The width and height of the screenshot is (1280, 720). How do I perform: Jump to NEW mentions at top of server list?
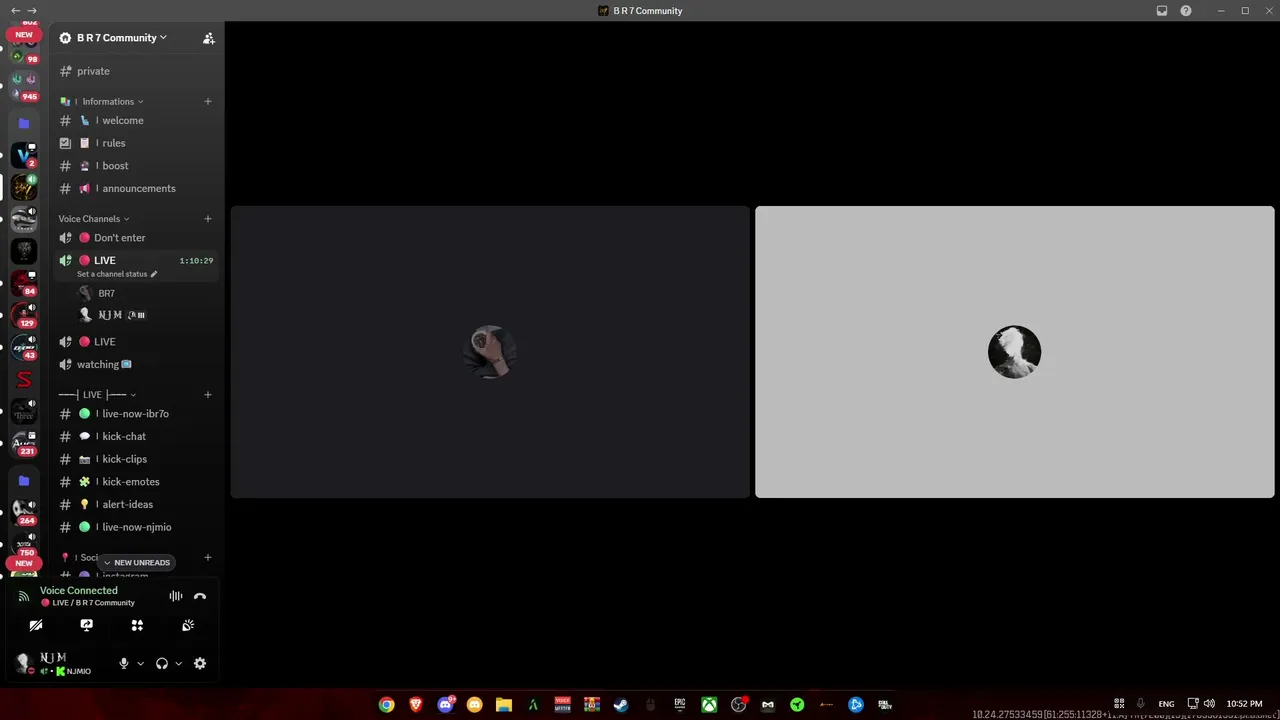(24, 34)
